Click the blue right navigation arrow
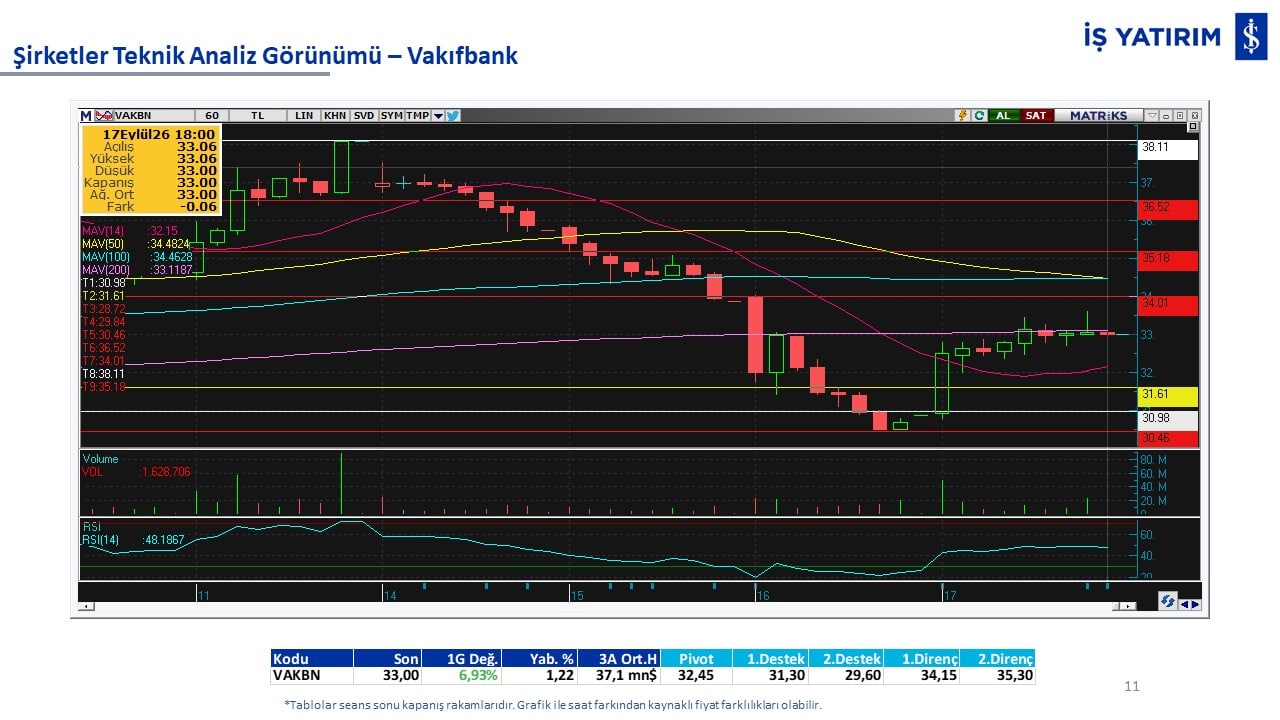This screenshot has width=1280, height=720. (1196, 604)
